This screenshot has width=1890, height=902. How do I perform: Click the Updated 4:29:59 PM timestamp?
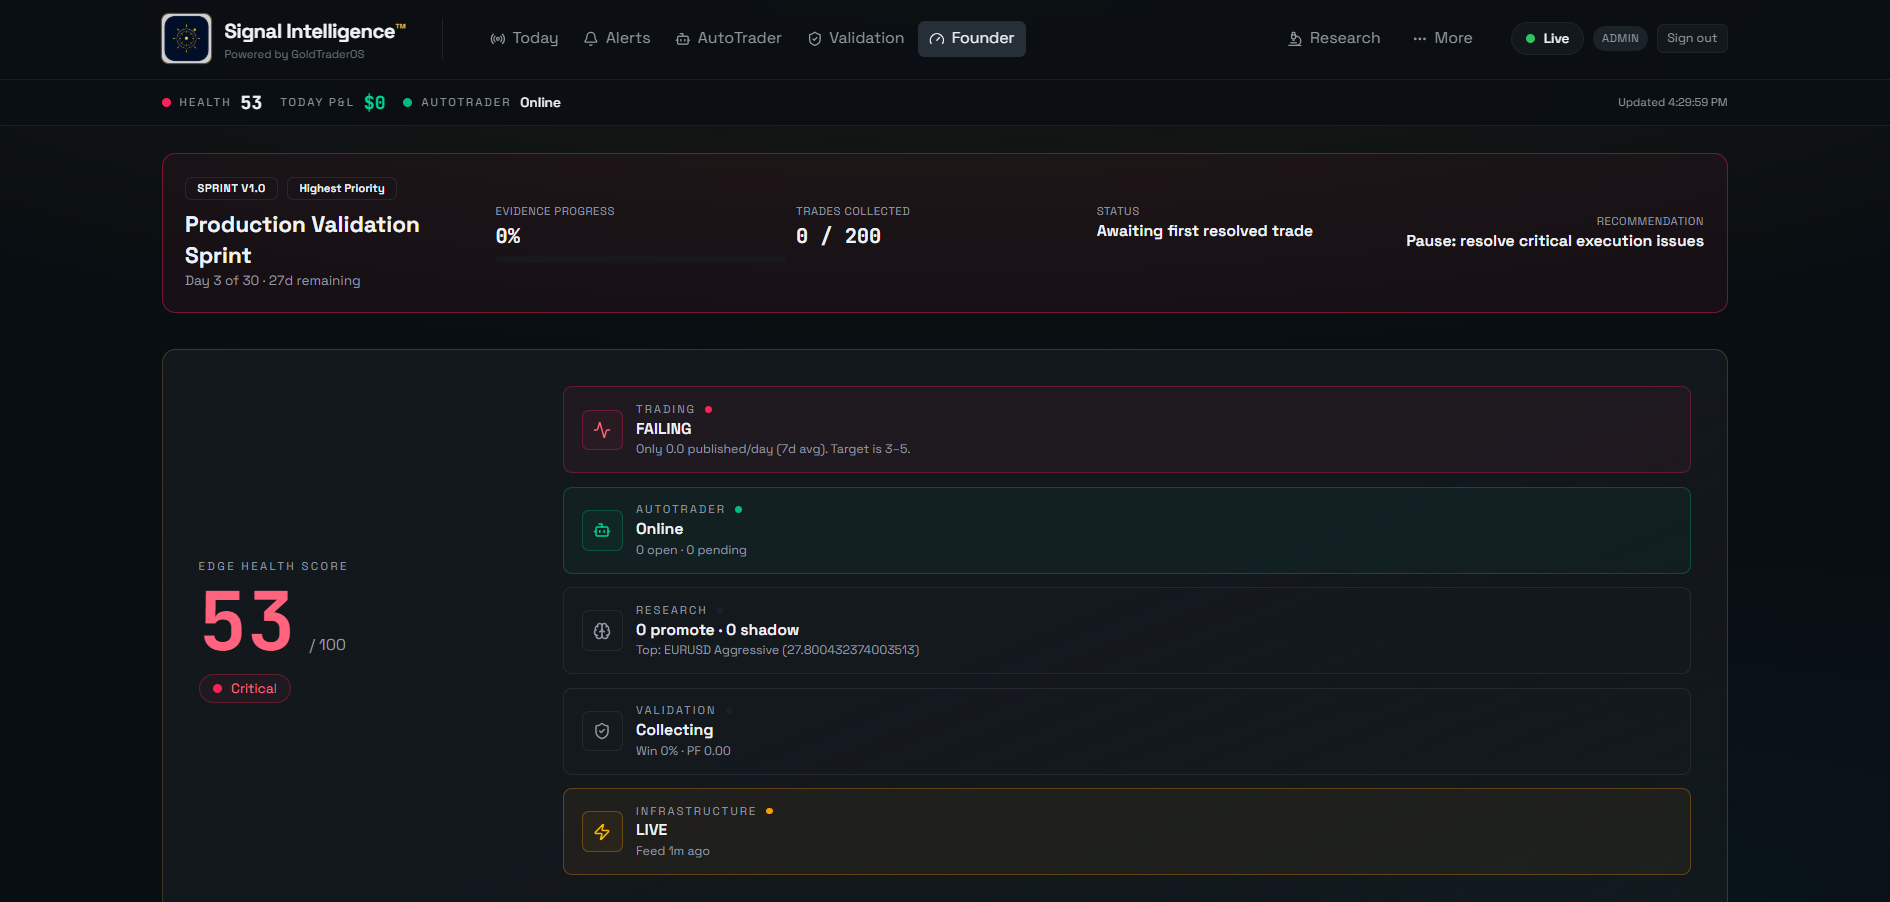pos(1672,102)
